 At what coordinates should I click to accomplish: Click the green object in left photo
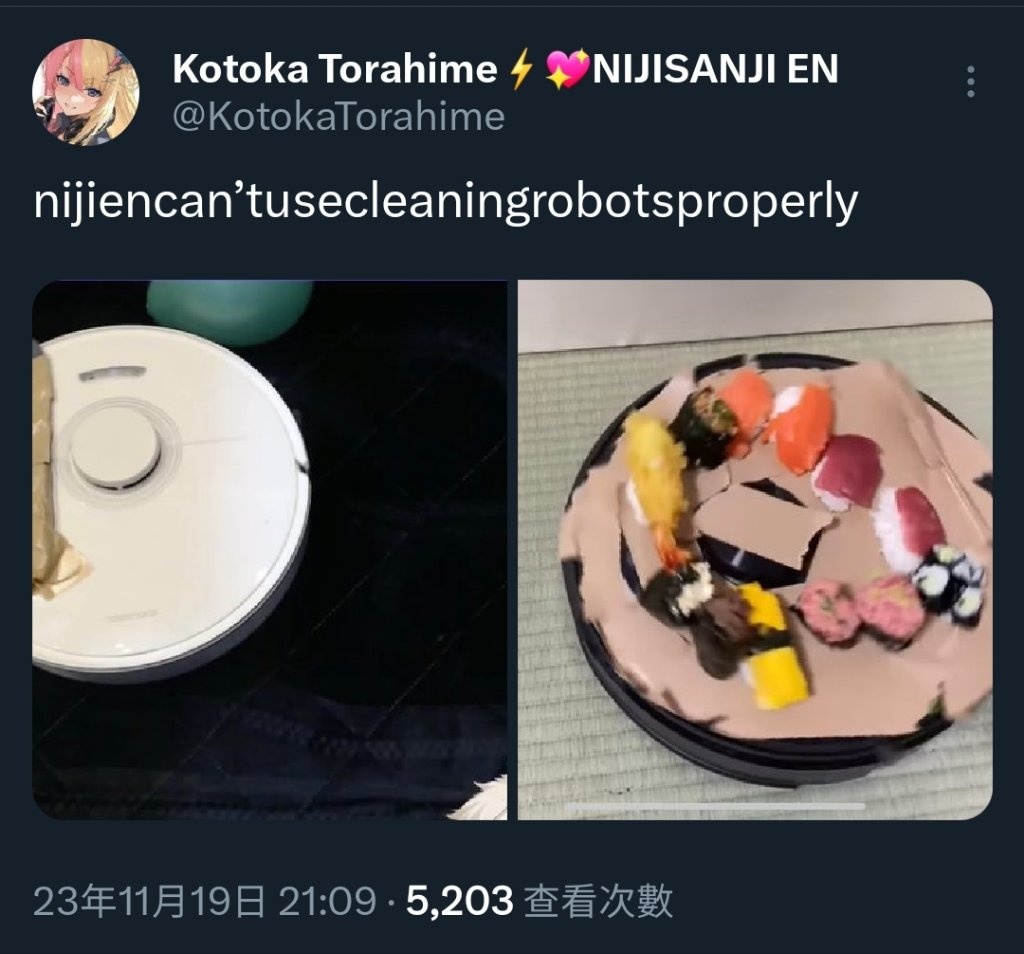230,311
